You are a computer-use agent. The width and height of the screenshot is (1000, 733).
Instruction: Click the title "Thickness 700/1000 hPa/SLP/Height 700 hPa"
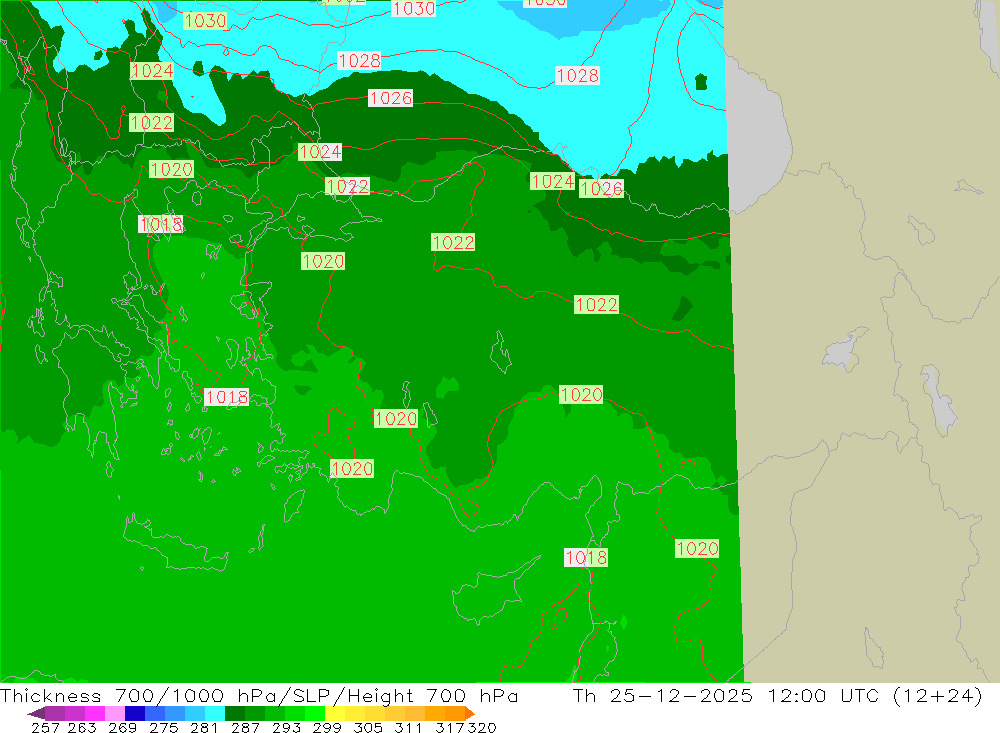258,696
